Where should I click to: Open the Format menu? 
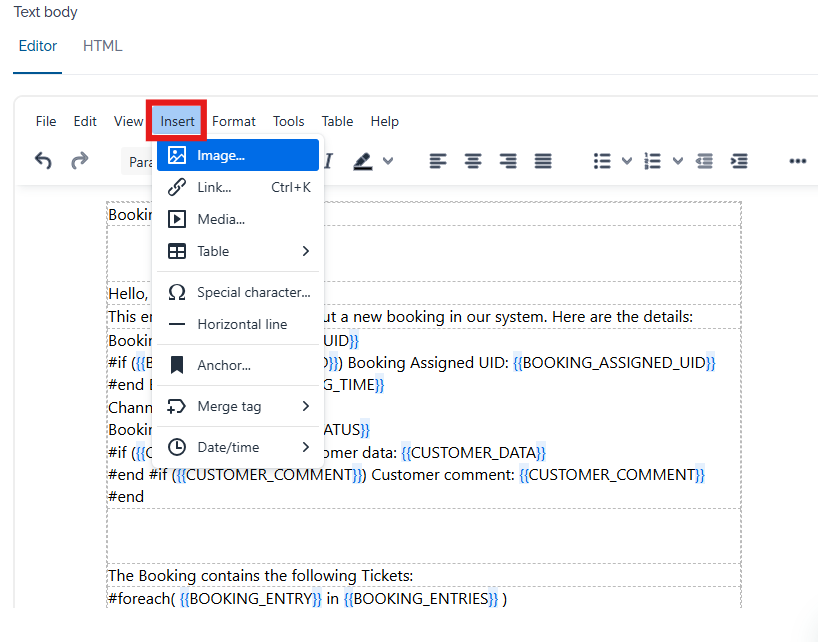(234, 122)
